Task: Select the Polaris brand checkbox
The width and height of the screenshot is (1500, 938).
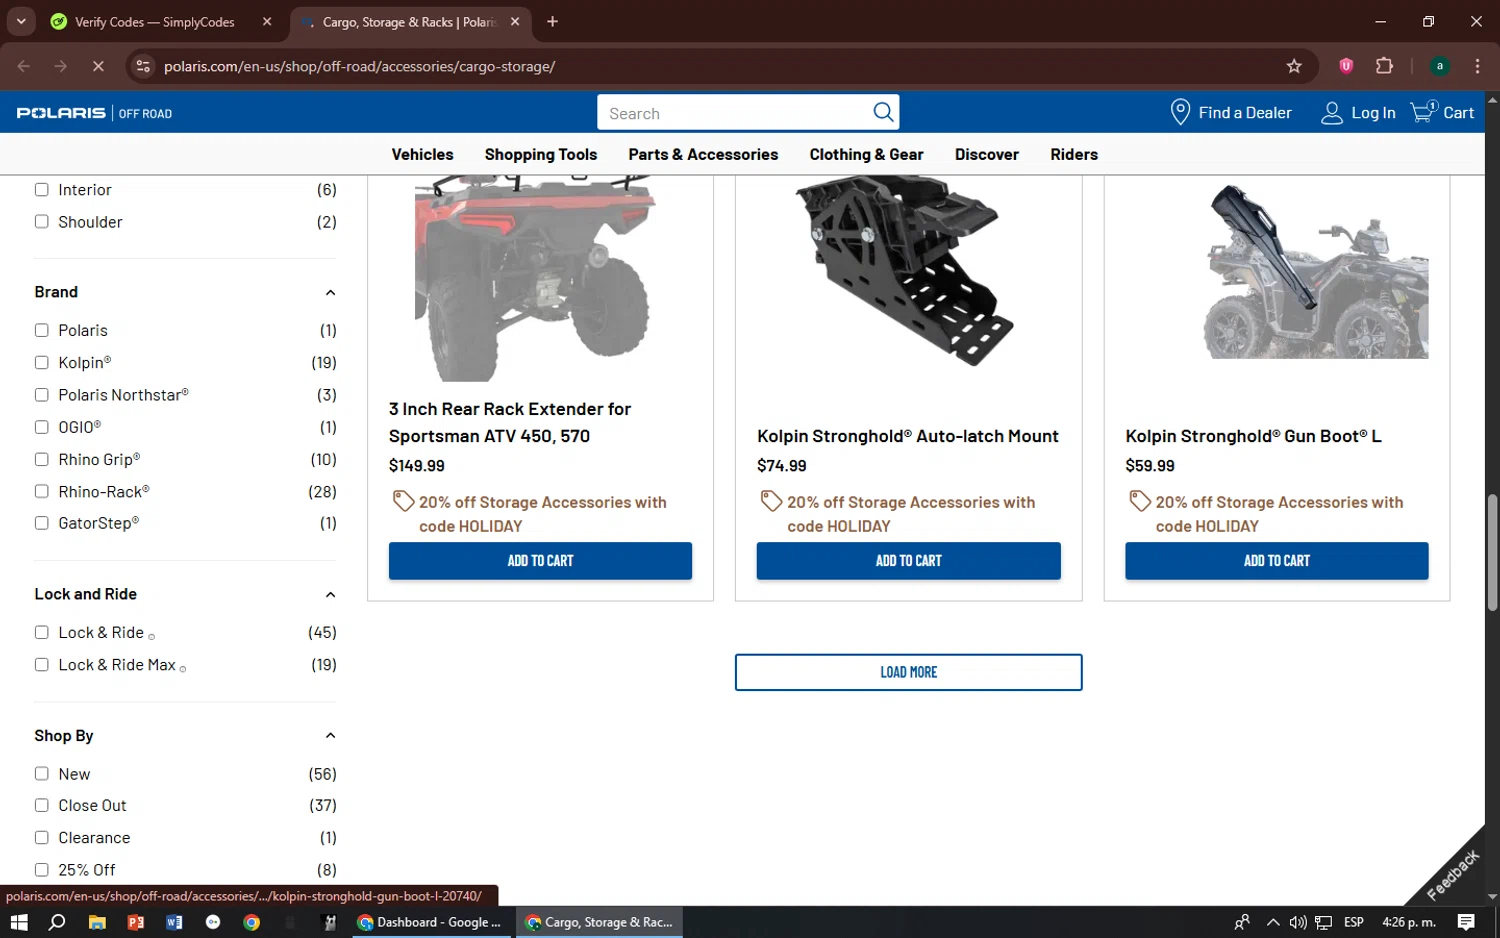Action: click(41, 330)
